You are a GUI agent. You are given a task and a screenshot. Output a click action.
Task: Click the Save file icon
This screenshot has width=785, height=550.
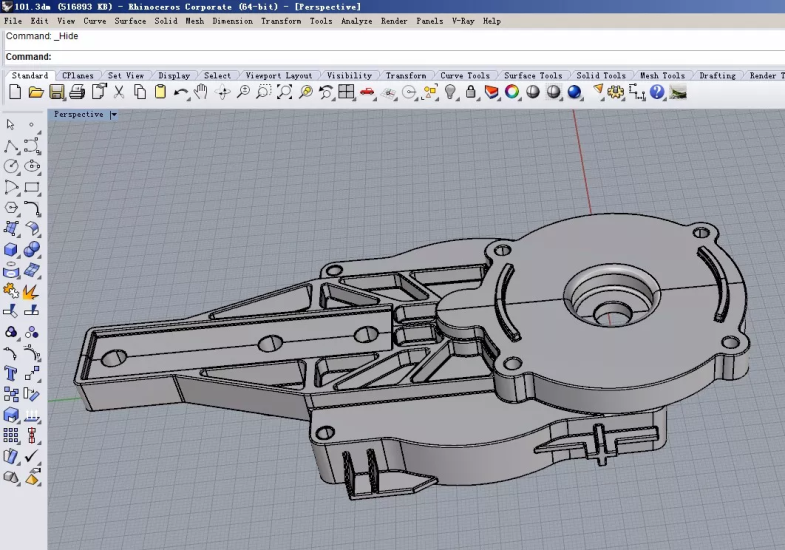coord(57,92)
